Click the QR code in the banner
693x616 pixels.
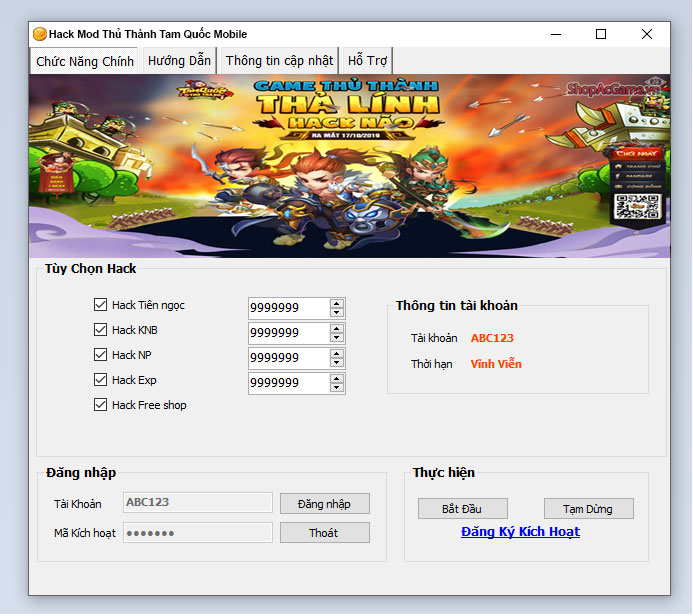click(638, 206)
